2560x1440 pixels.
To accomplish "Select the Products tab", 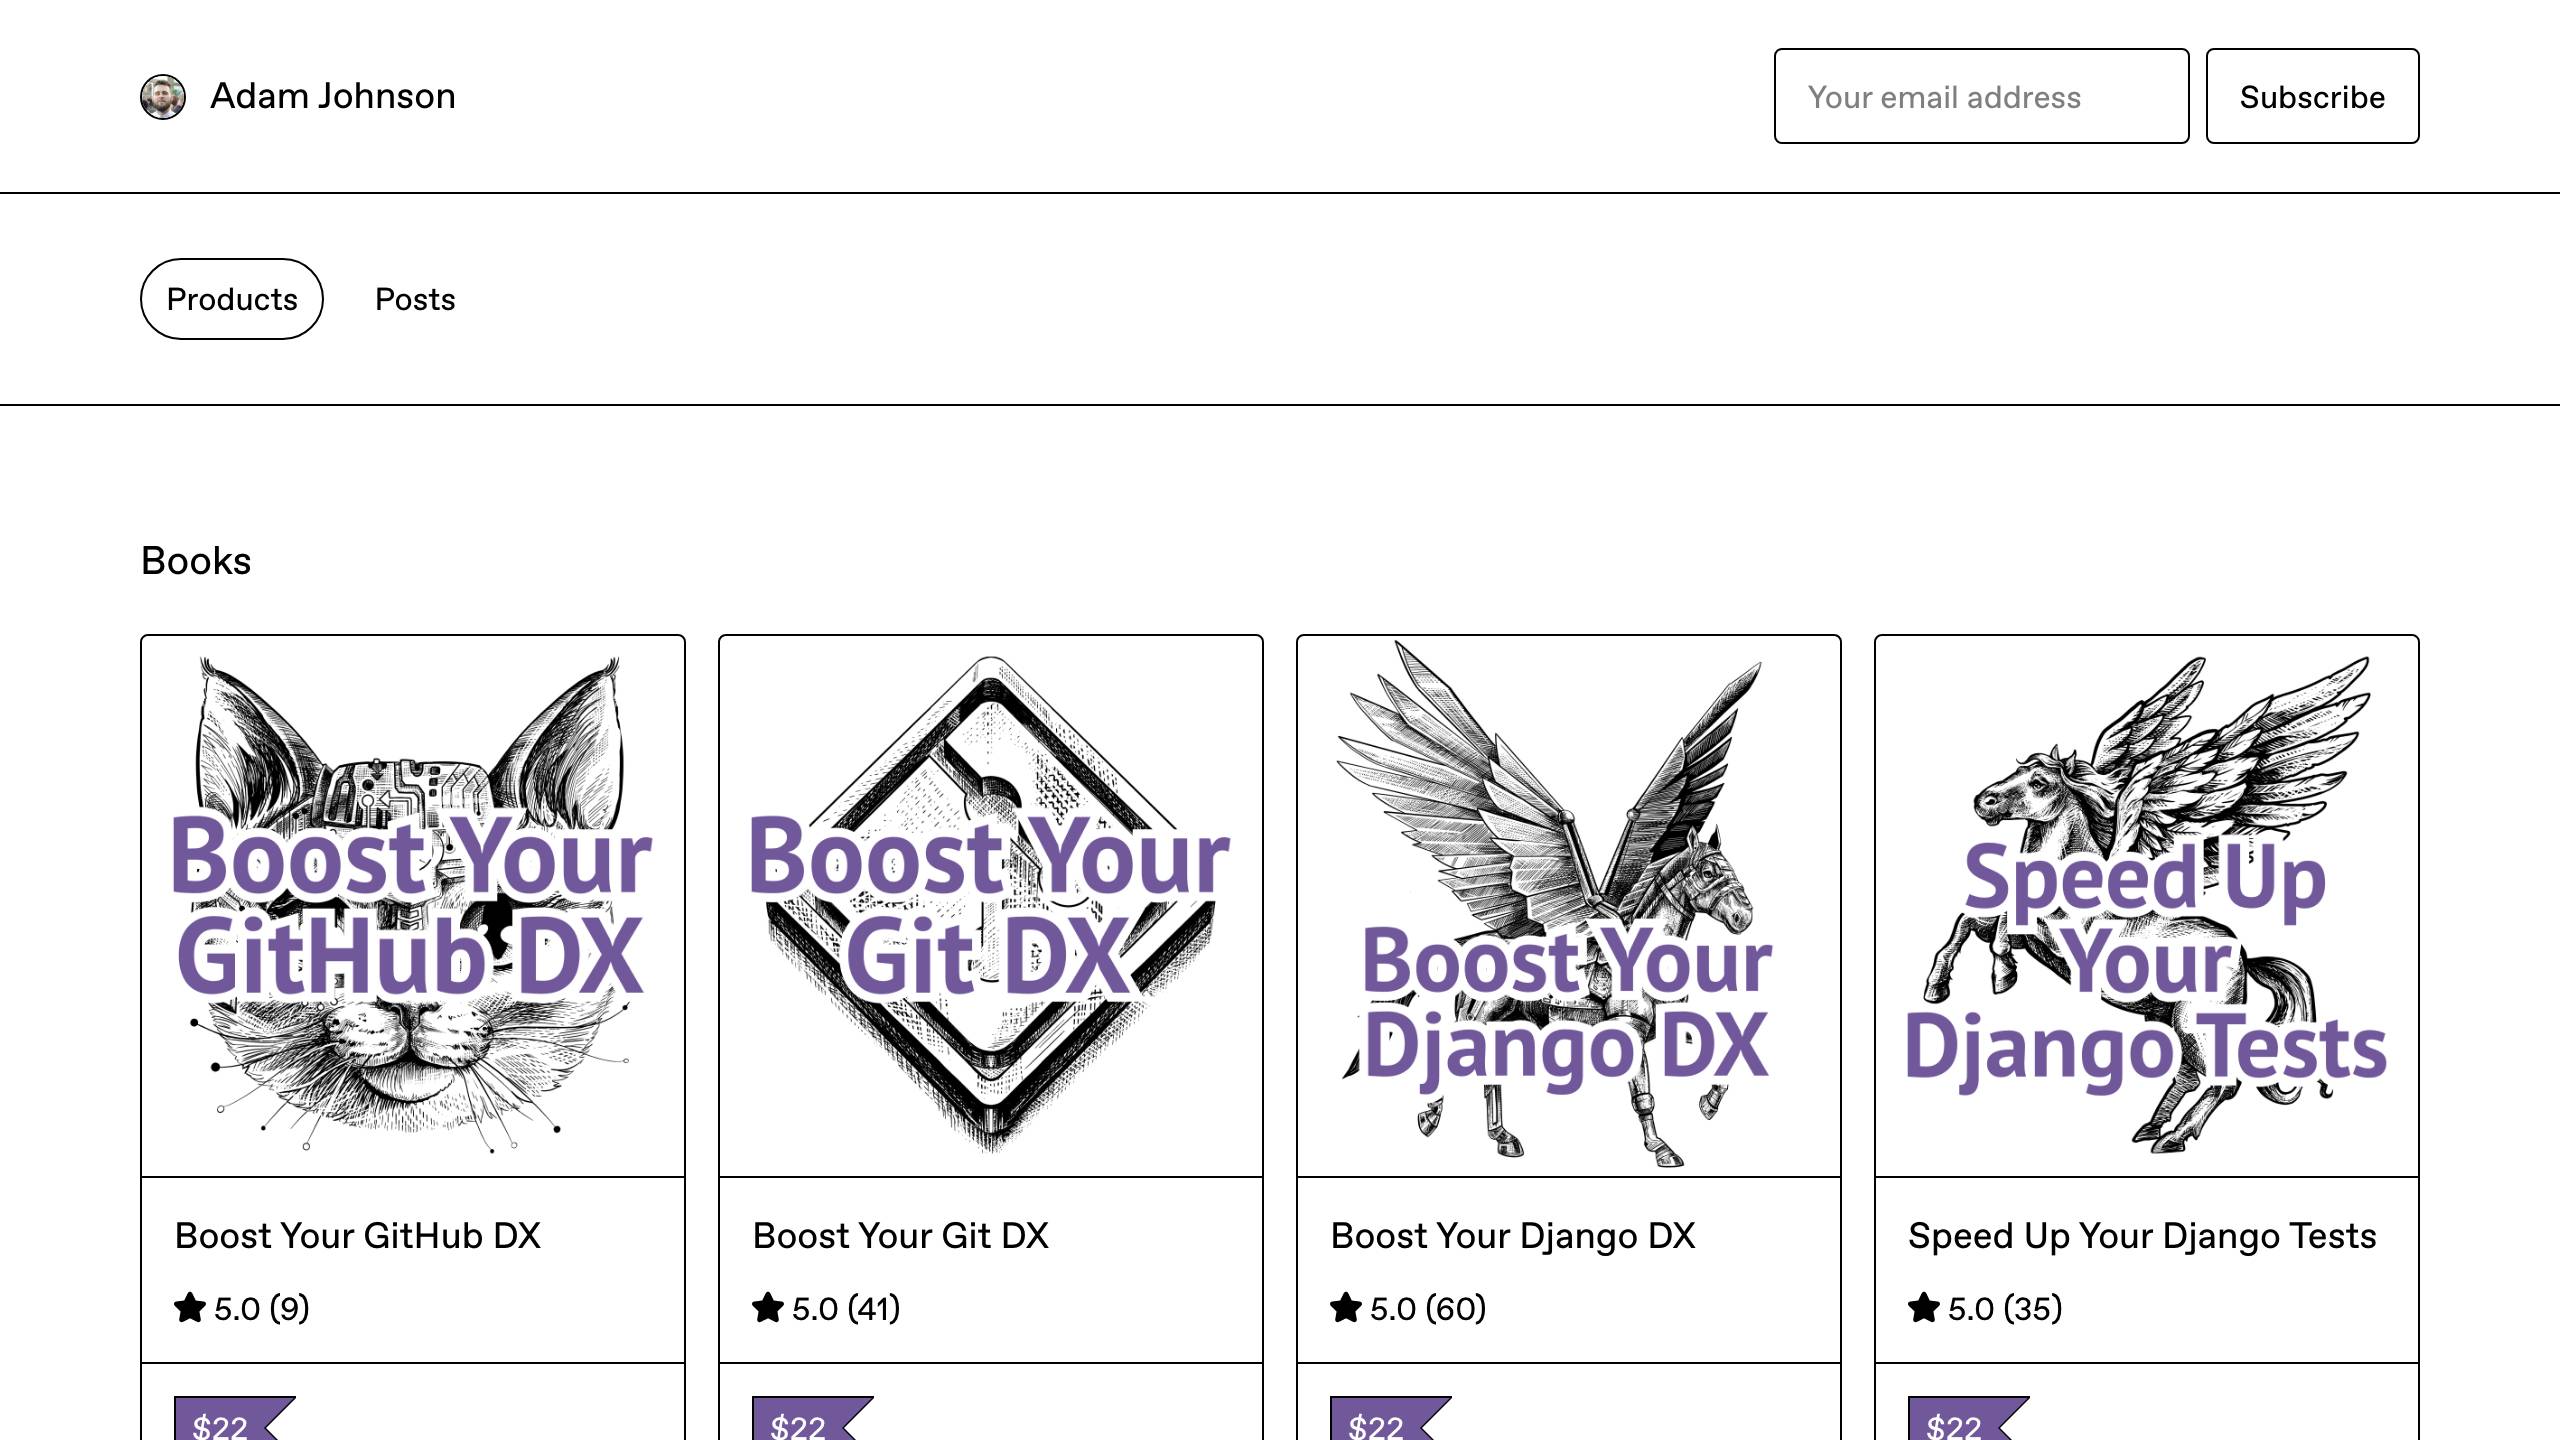I will [x=232, y=299].
